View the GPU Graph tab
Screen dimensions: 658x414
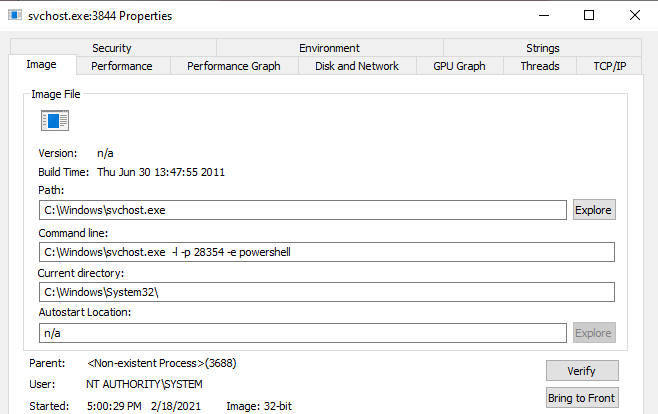tap(459, 66)
